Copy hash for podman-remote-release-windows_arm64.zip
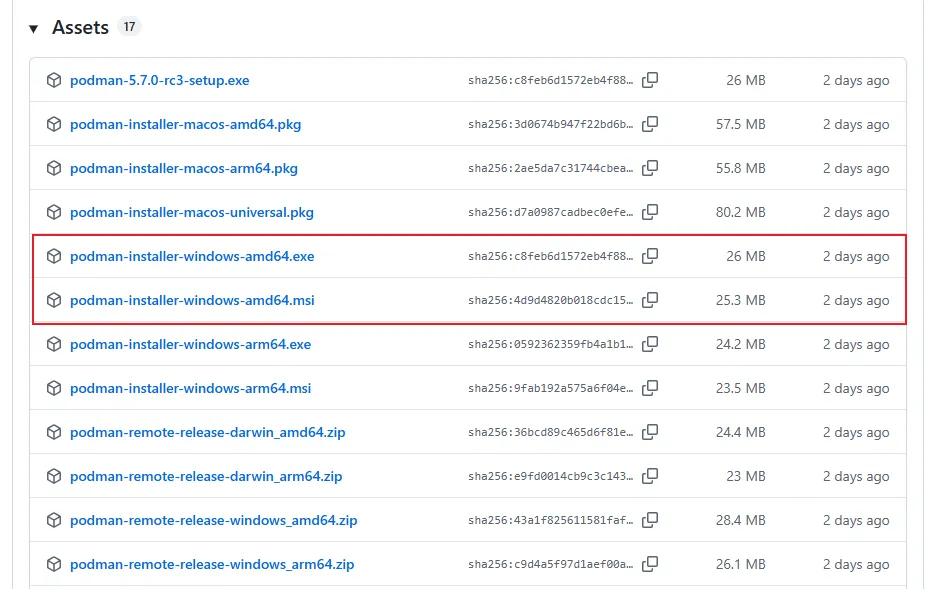The height and width of the screenshot is (589, 935). coord(650,564)
